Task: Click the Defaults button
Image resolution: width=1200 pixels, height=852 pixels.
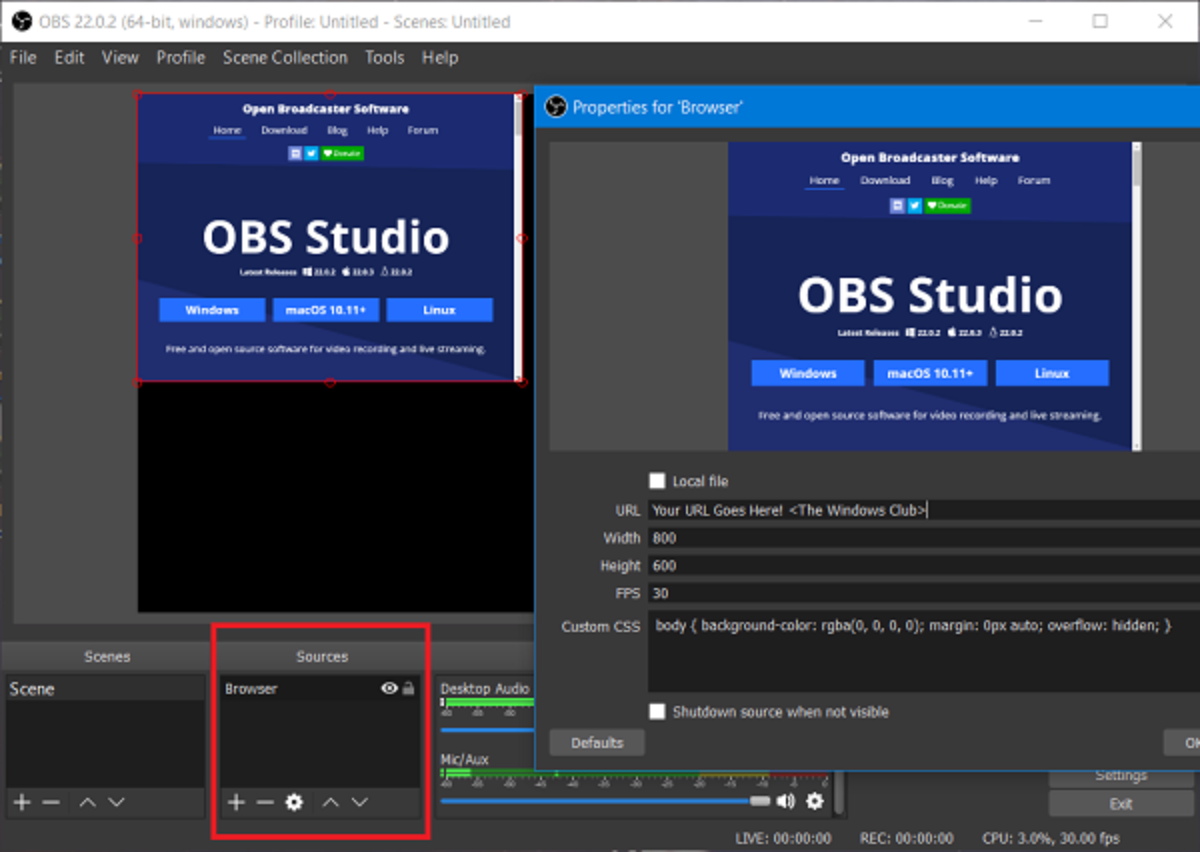Action: pos(597,743)
